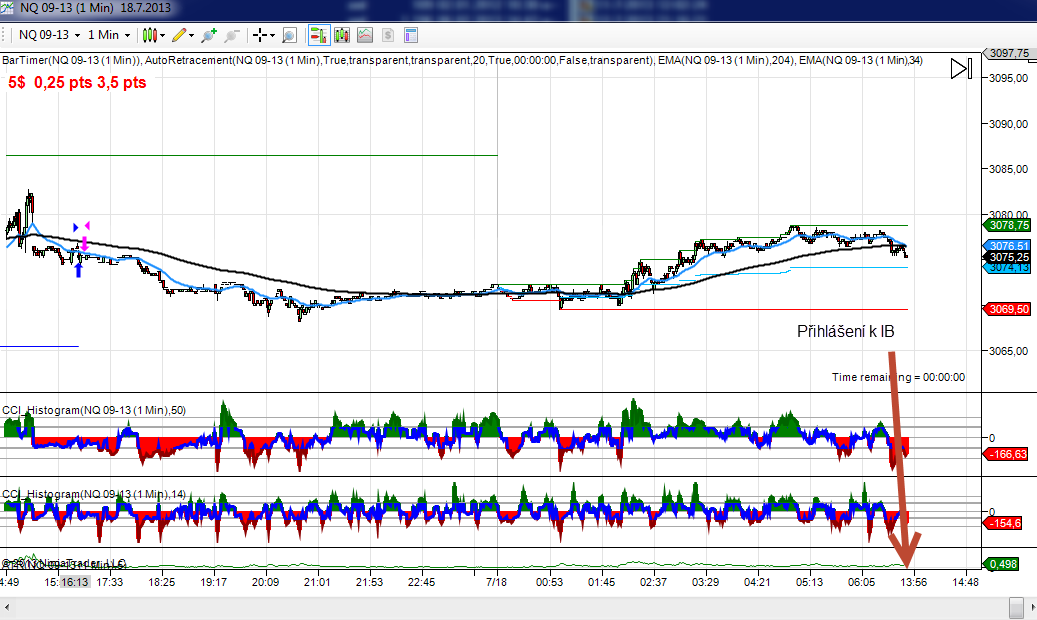
Task: Click the 3078,75 green price marker
Action: click(1008, 225)
